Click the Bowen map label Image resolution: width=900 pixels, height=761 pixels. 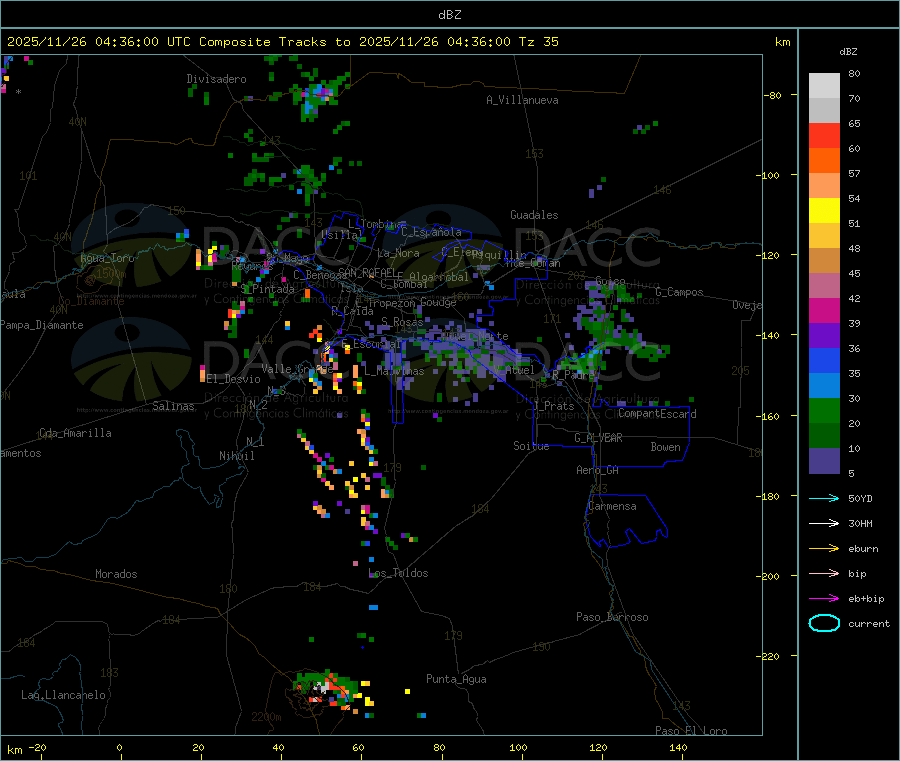(665, 447)
